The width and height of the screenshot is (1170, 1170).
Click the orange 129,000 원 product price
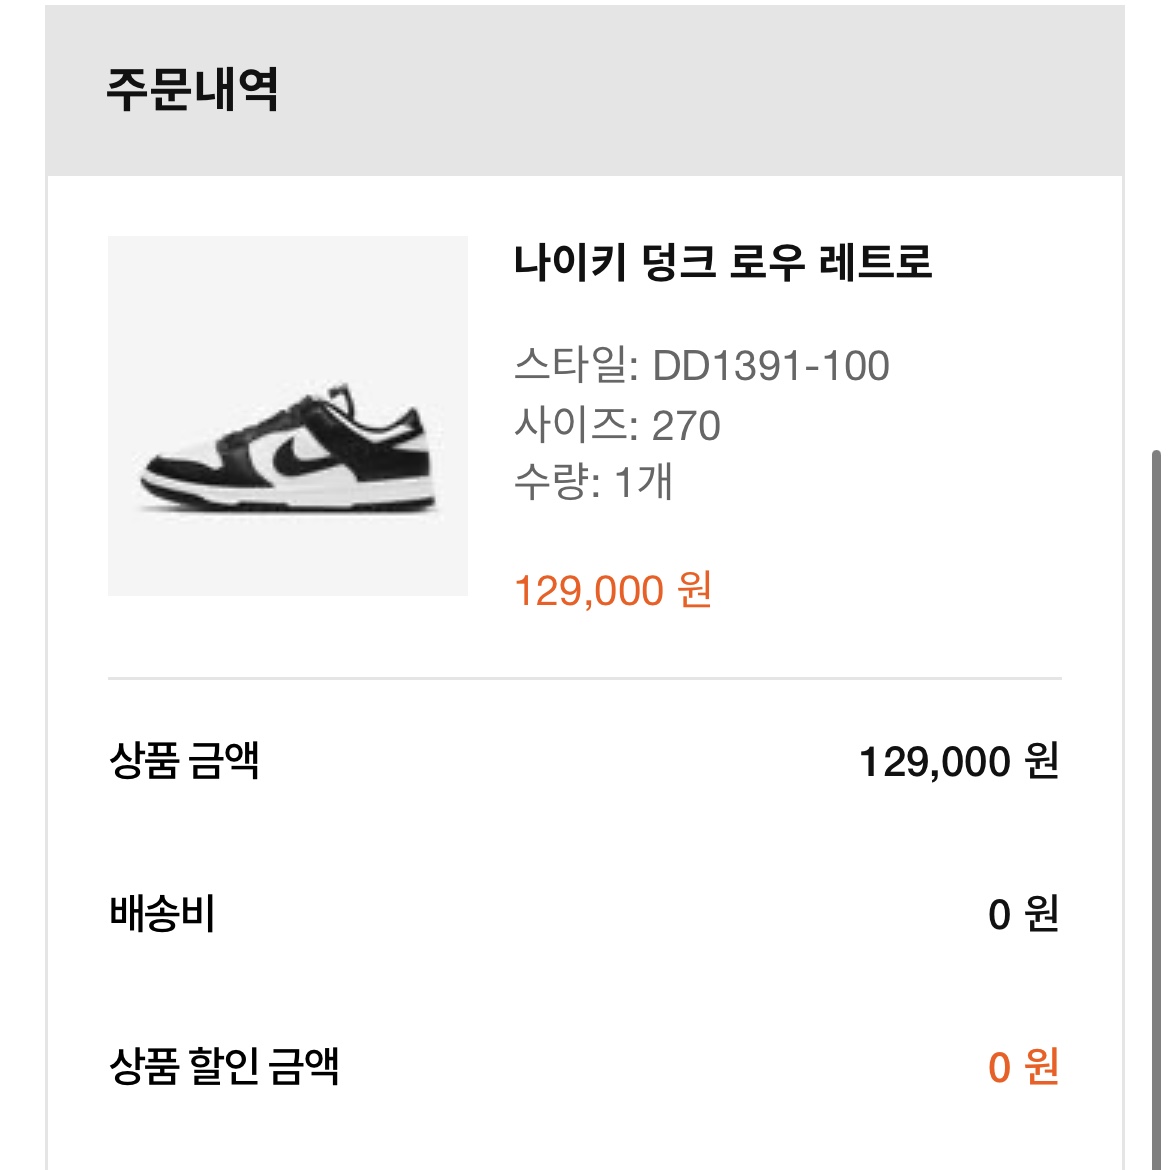[612, 590]
